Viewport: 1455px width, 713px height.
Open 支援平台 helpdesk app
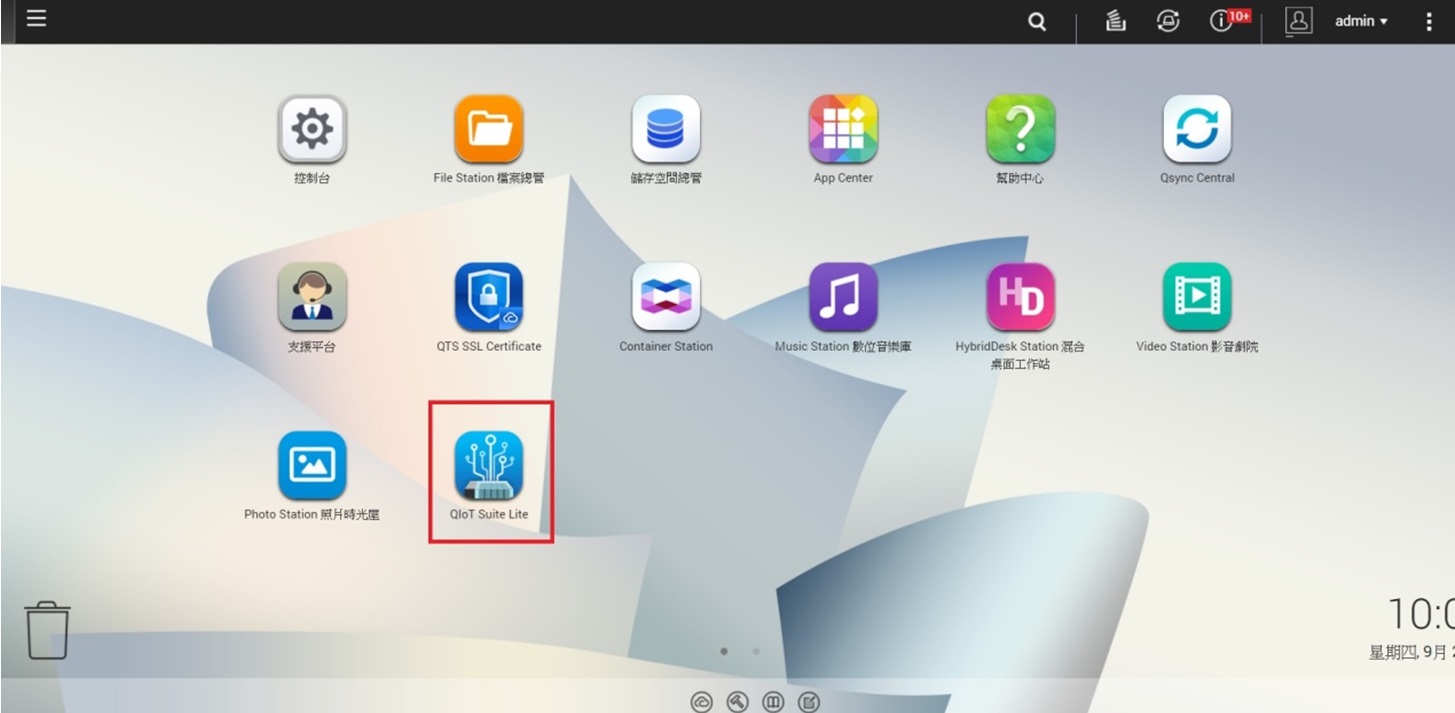click(x=312, y=297)
